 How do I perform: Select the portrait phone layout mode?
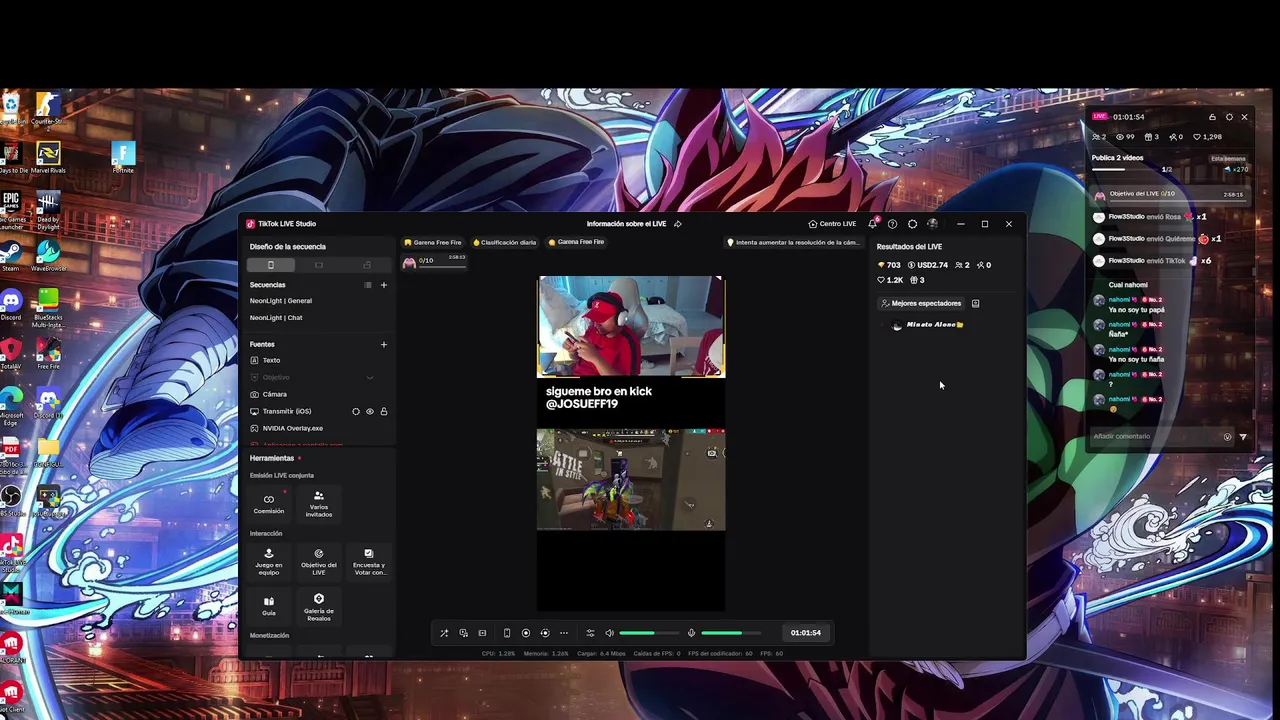(x=270, y=265)
